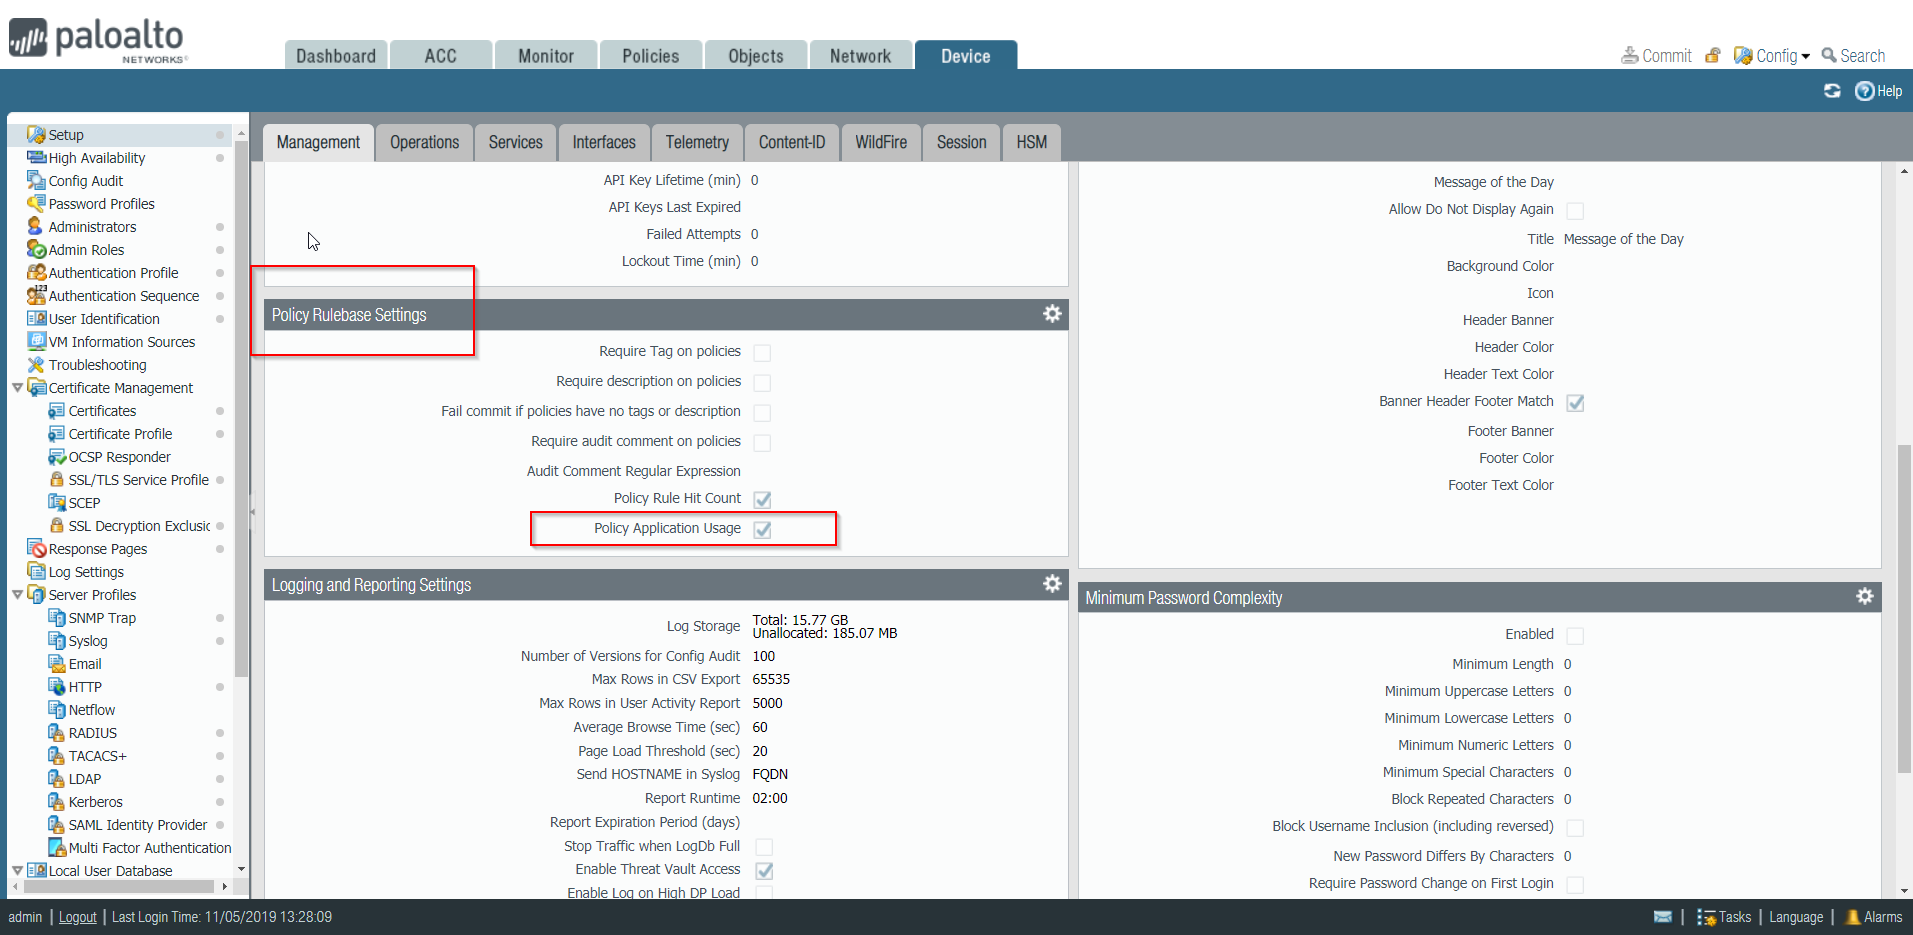This screenshot has height=935, width=1913.
Task: Open the Network tab
Action: [859, 55]
